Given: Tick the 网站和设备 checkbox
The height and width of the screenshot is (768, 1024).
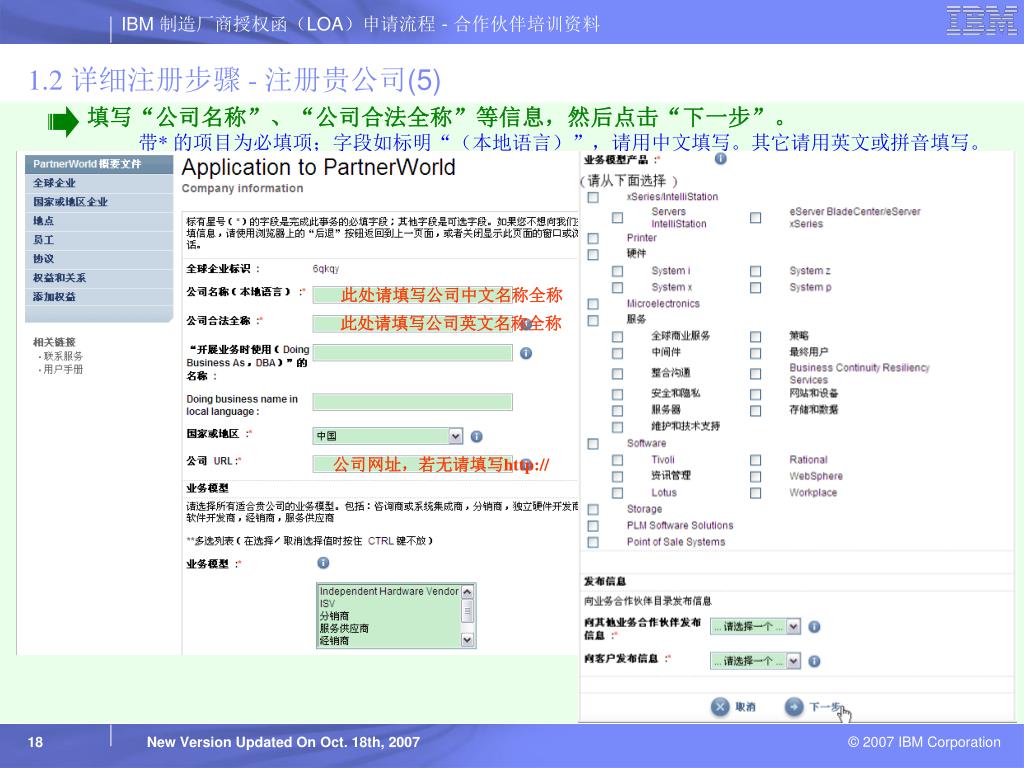Looking at the screenshot, I should pyautogui.click(x=756, y=394).
